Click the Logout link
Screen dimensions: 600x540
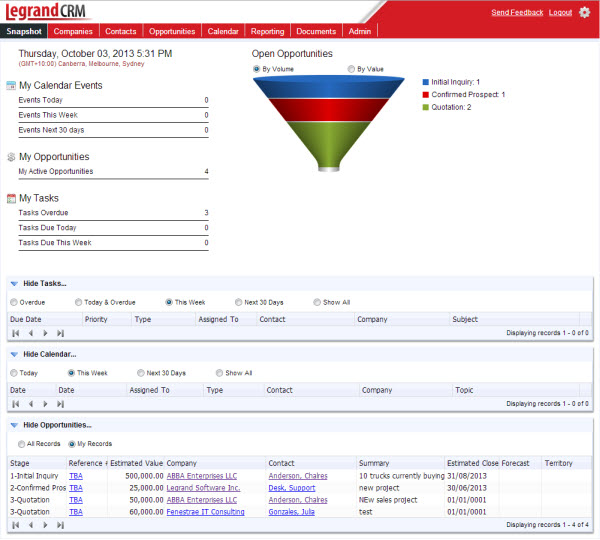point(560,12)
